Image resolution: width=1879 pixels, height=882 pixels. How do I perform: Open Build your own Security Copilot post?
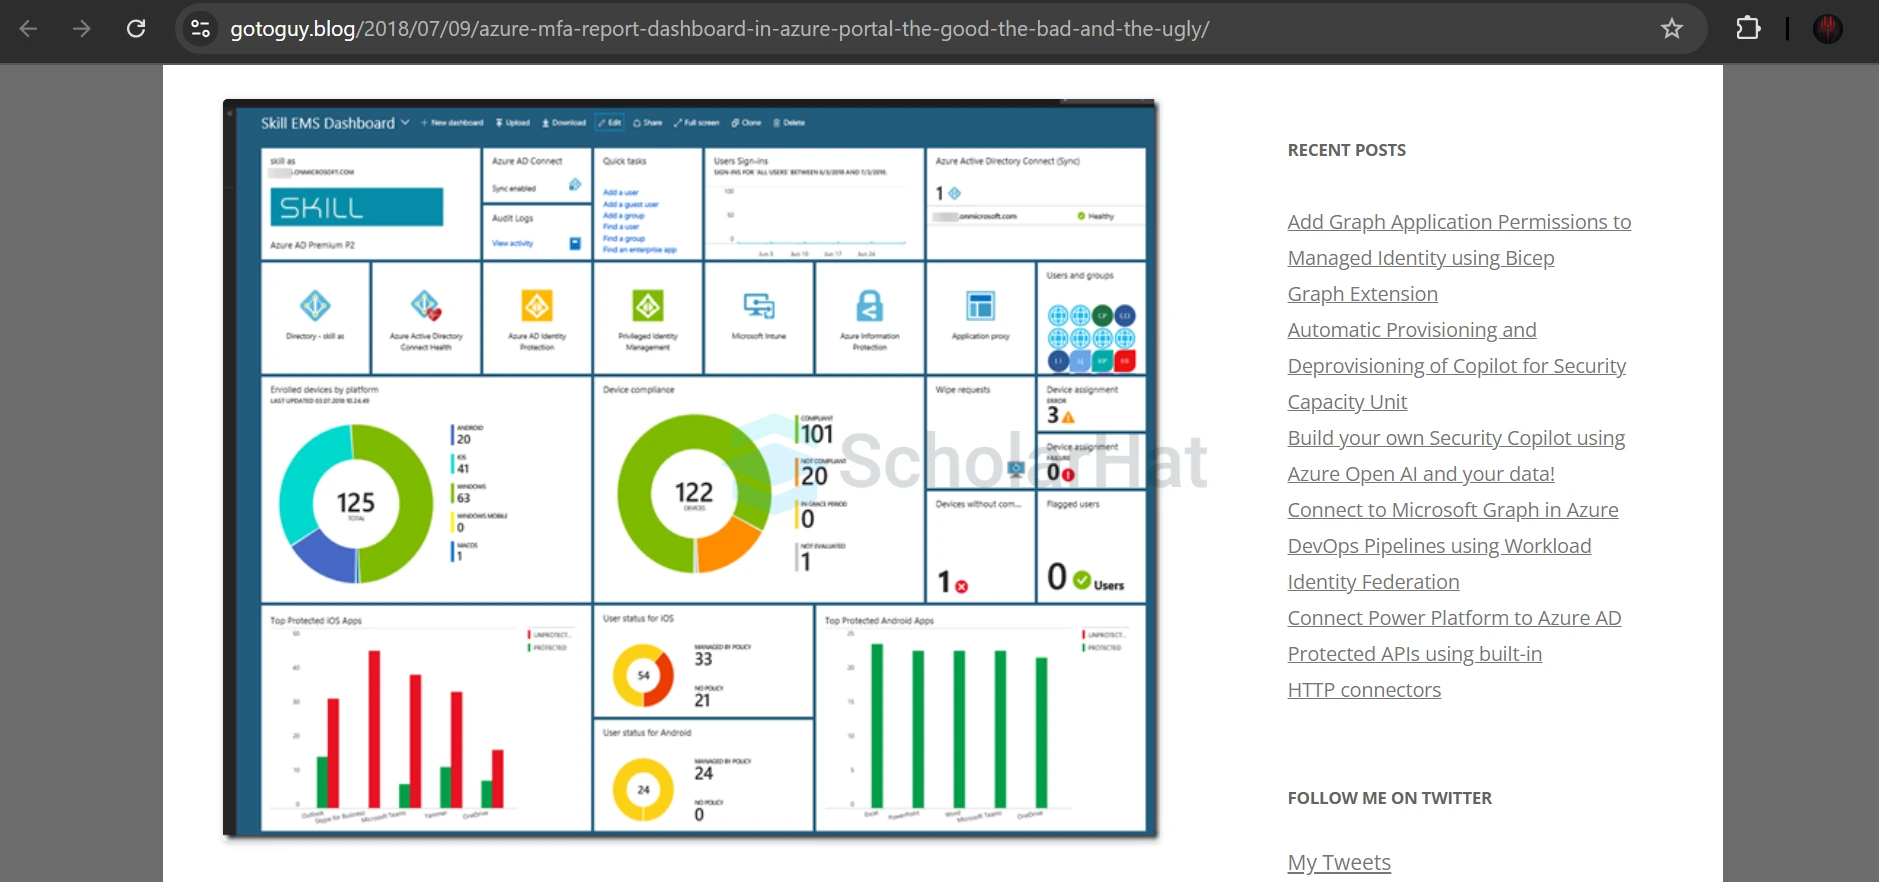pos(1456,456)
